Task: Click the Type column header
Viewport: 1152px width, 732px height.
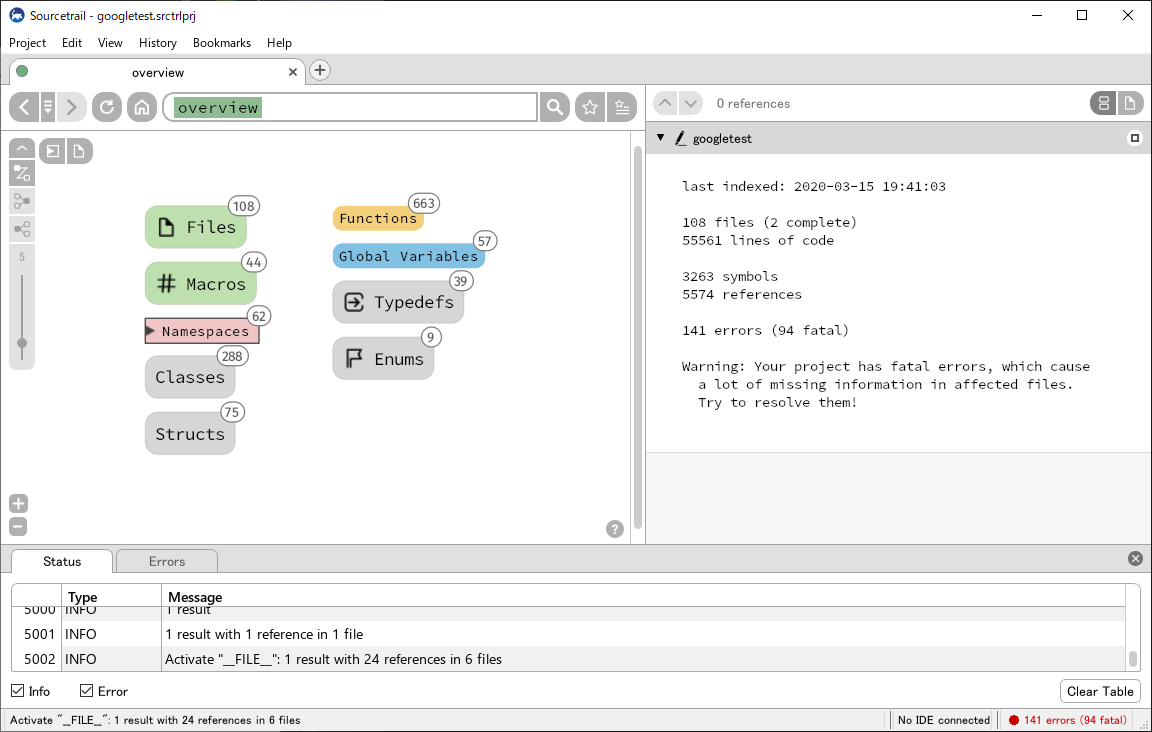Action: click(112, 597)
